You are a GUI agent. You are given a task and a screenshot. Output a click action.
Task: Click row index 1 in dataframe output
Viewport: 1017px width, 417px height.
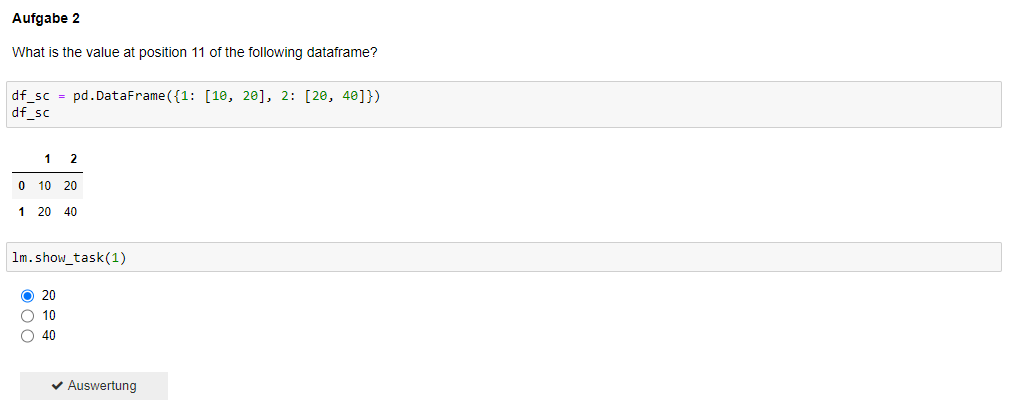[x=21, y=212]
